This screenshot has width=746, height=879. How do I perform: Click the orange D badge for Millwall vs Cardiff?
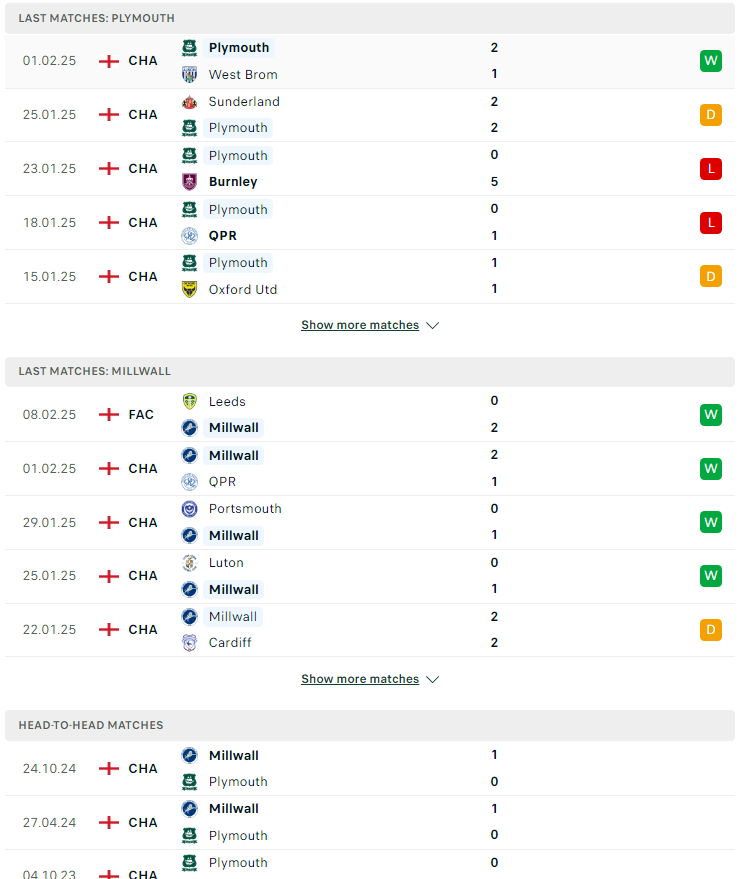[711, 630]
